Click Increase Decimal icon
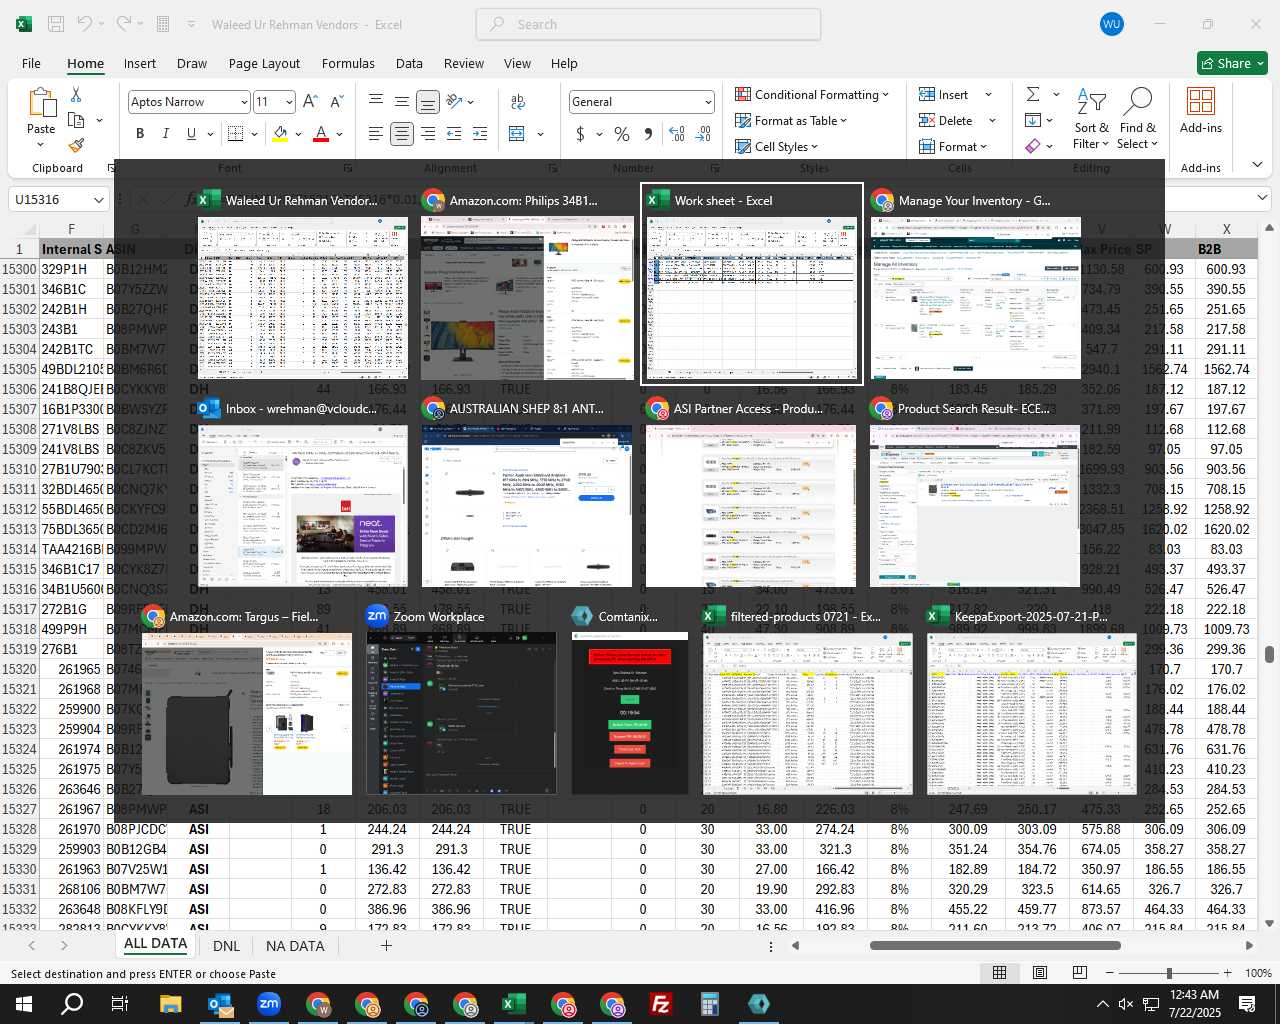This screenshot has width=1280, height=1024. click(x=677, y=134)
